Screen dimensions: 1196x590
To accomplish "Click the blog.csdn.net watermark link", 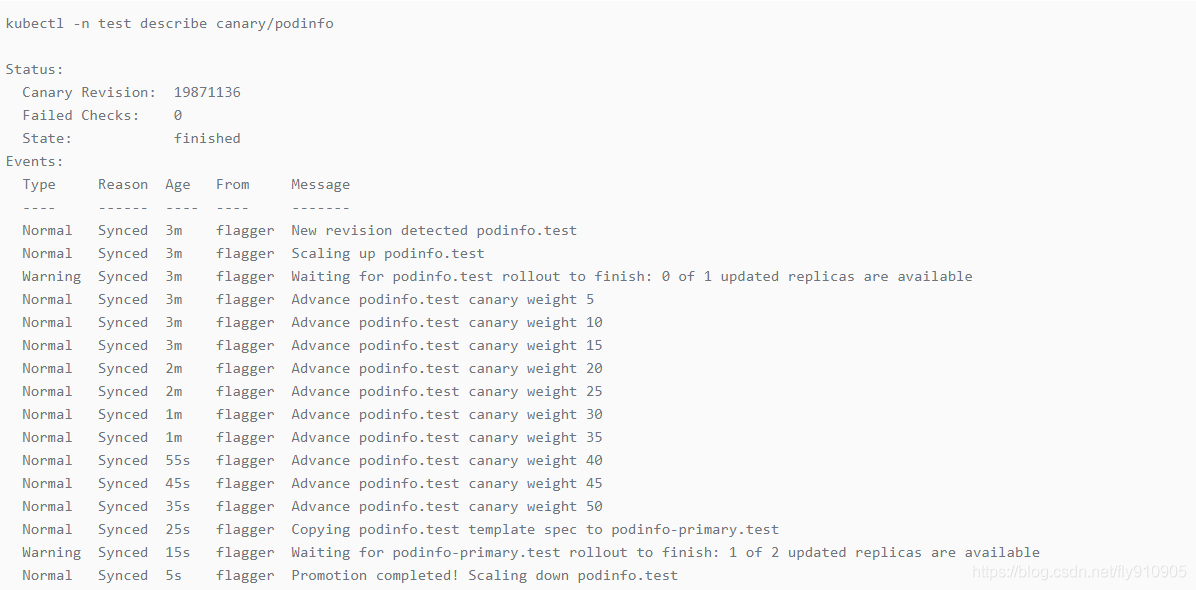I will point(1079,572).
